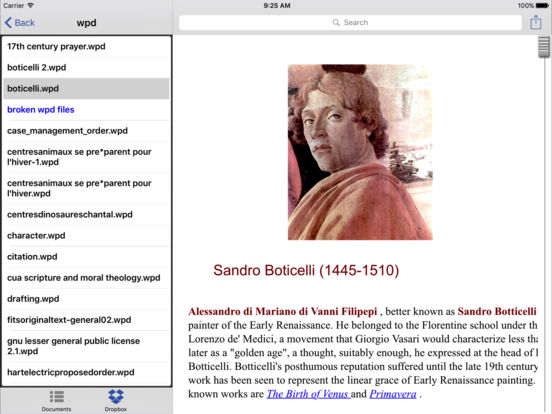Click the Sandro Boticelli (1445-1510) heading

pyautogui.click(x=306, y=270)
